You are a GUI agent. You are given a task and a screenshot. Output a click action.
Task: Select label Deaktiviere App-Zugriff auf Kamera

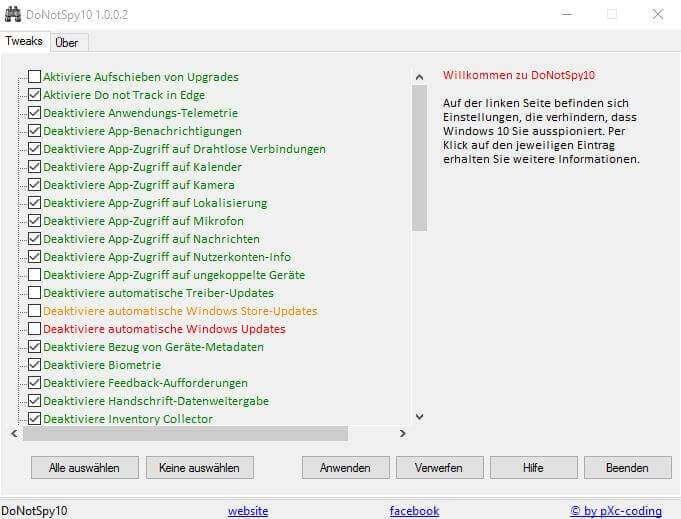tap(139, 185)
